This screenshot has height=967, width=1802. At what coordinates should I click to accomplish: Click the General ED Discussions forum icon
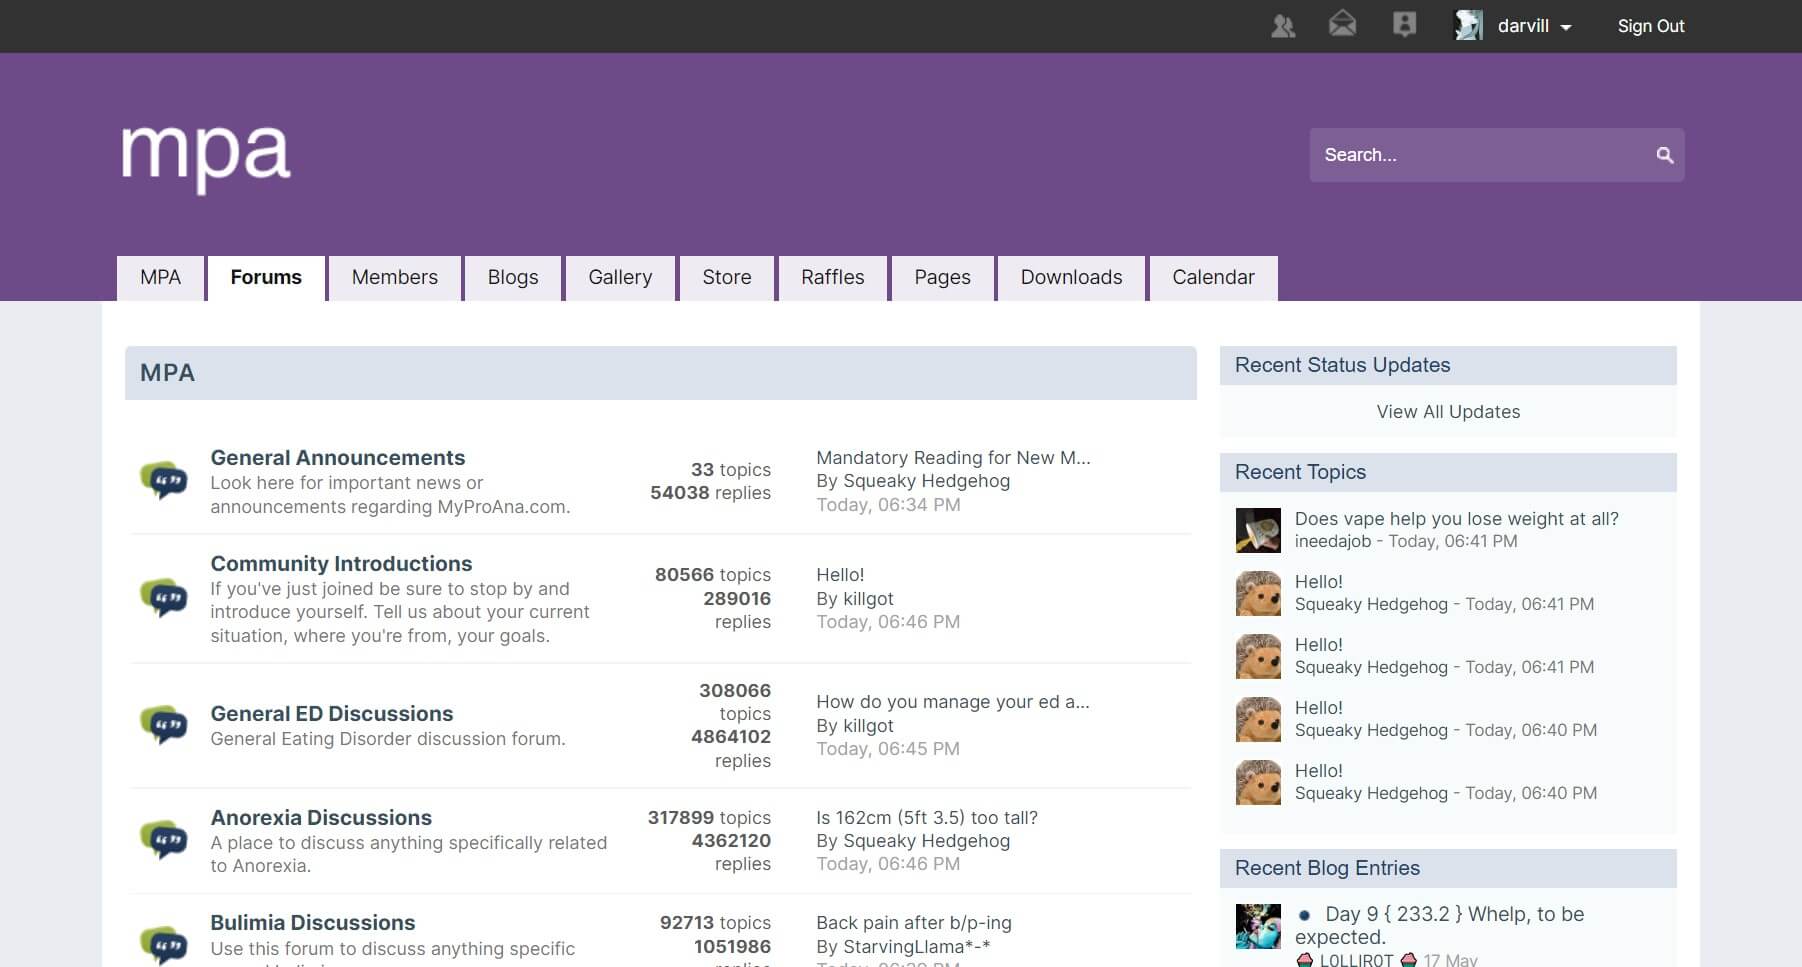pyautogui.click(x=164, y=724)
